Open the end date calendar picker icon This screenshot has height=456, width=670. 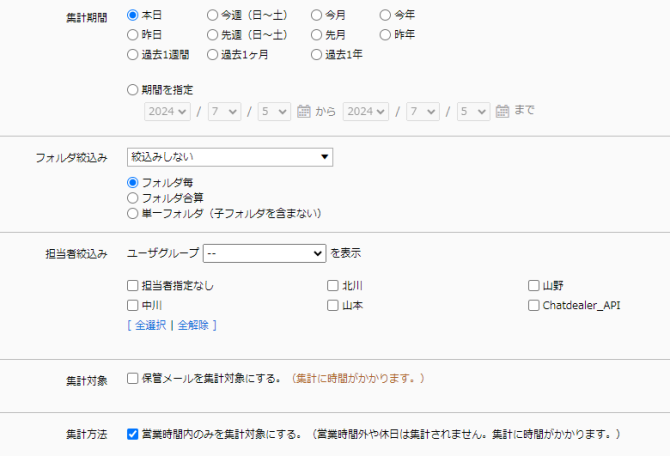click(502, 111)
